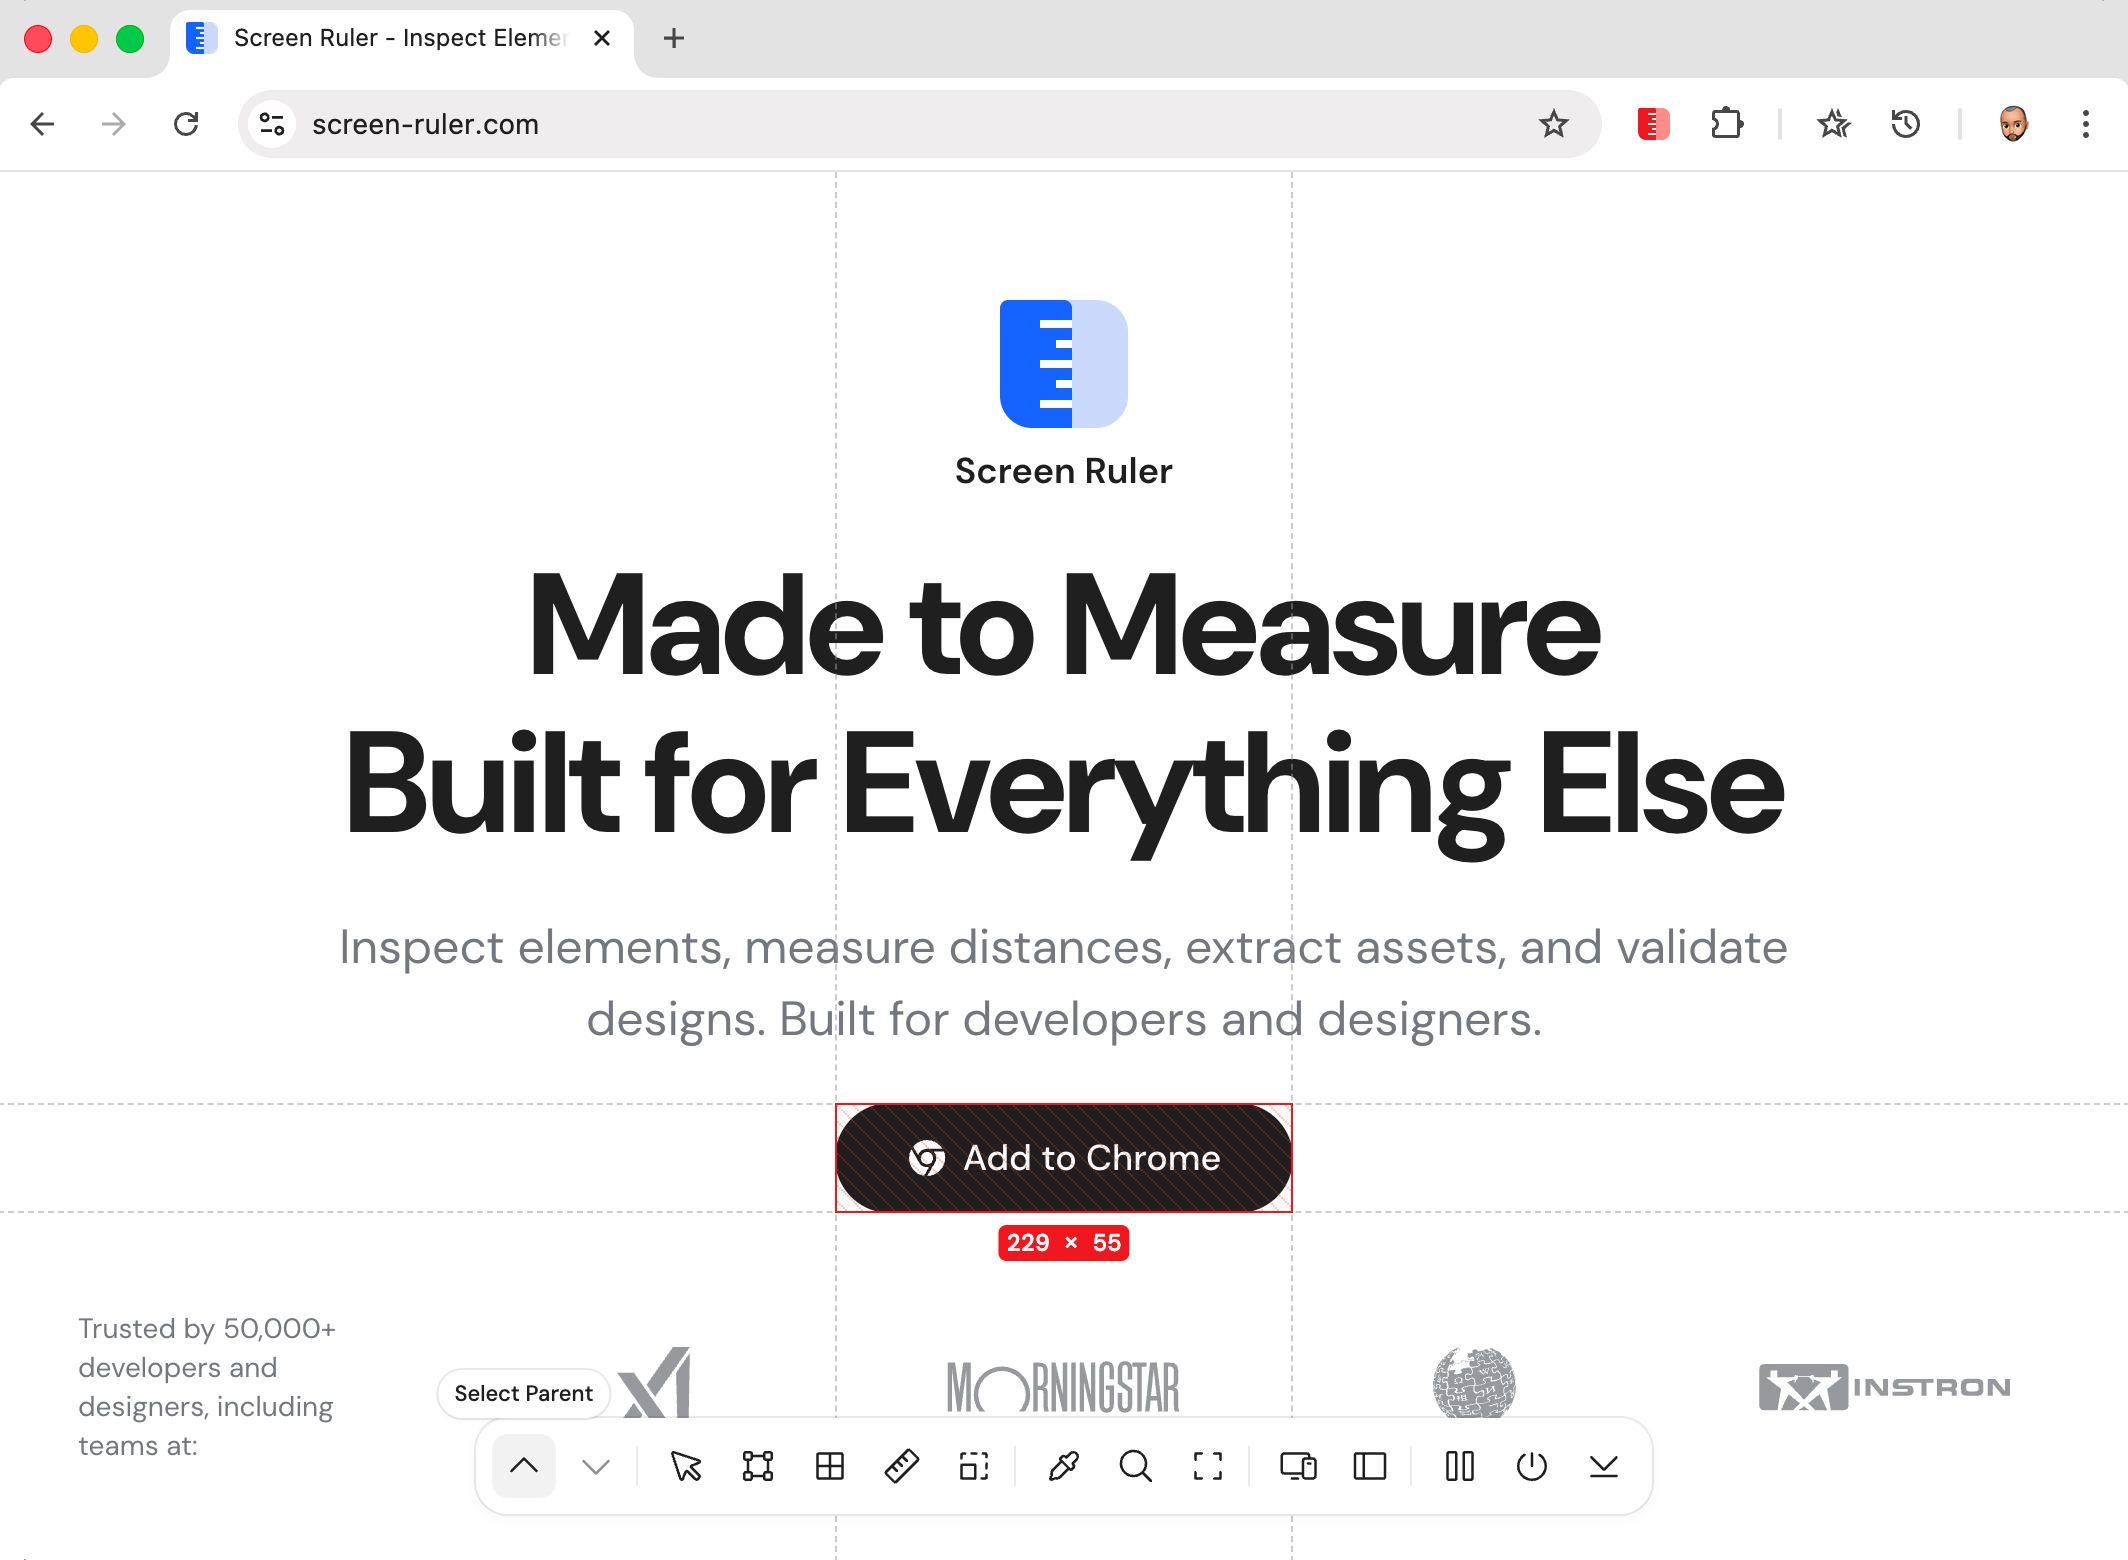
Task: Close the Screen Ruler tab
Action: [602, 38]
